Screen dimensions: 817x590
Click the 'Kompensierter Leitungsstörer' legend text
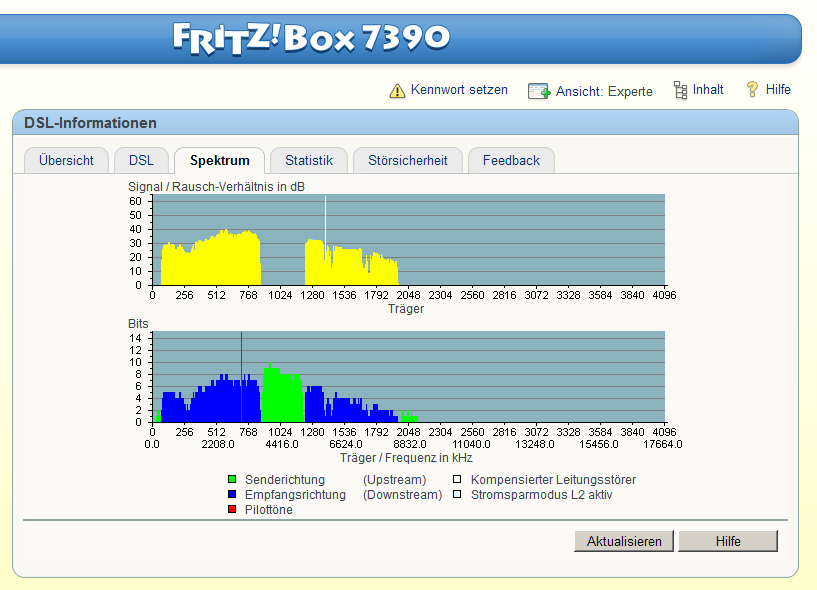coord(553,480)
